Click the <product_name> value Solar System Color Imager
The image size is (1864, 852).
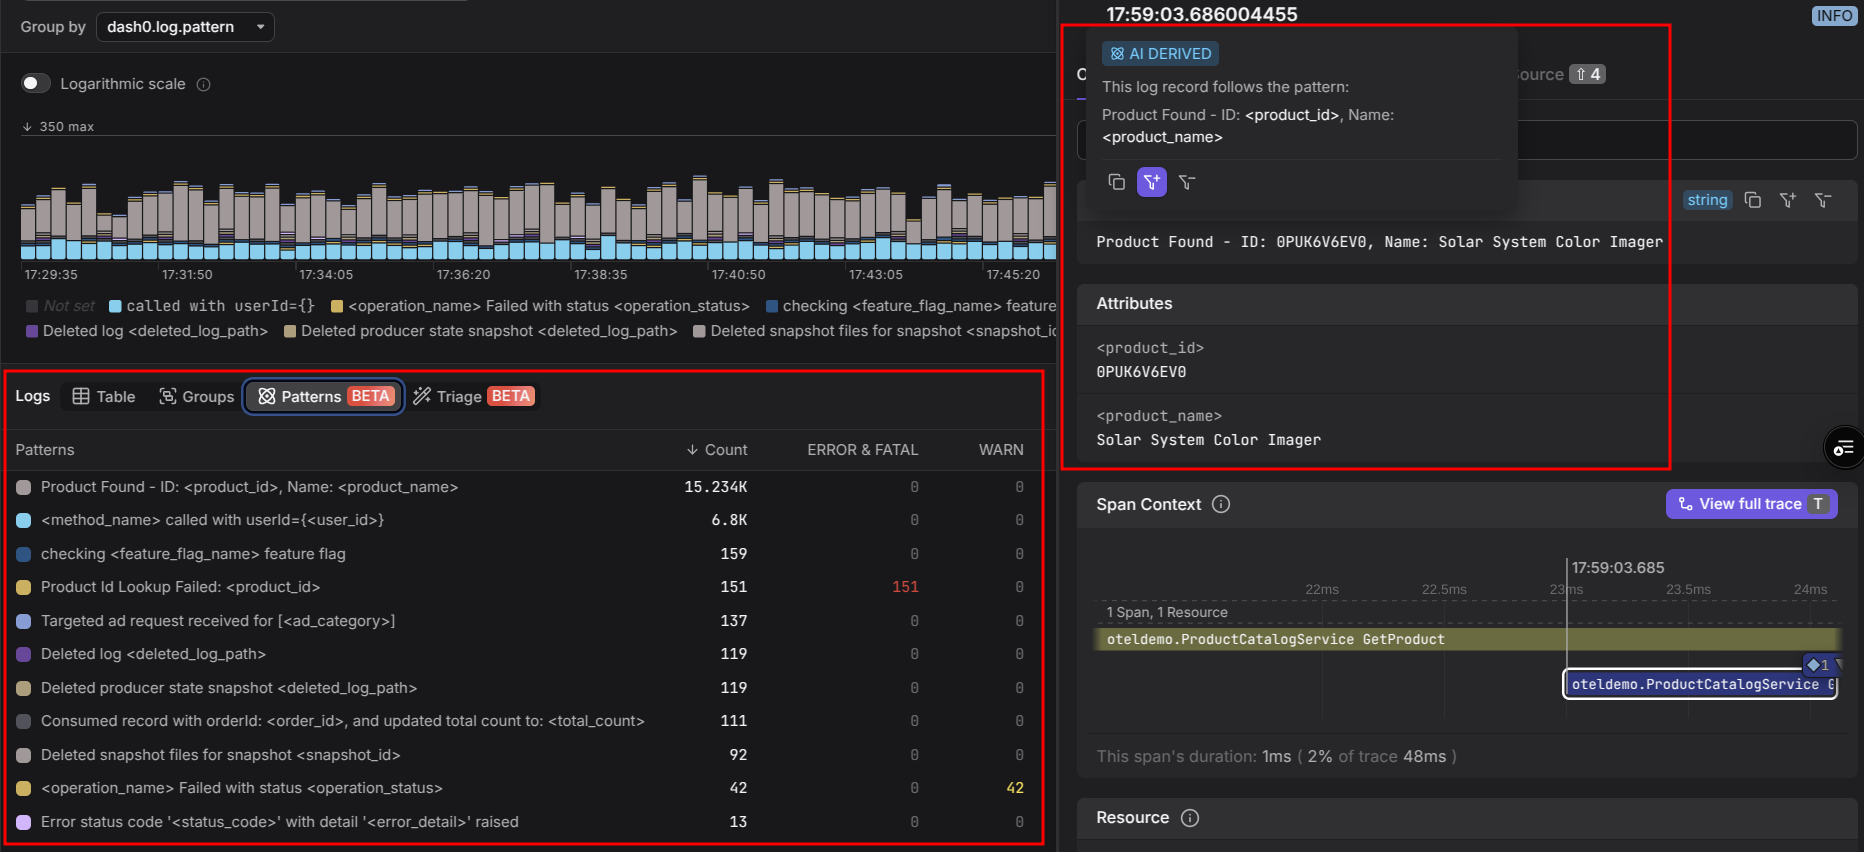(1208, 440)
